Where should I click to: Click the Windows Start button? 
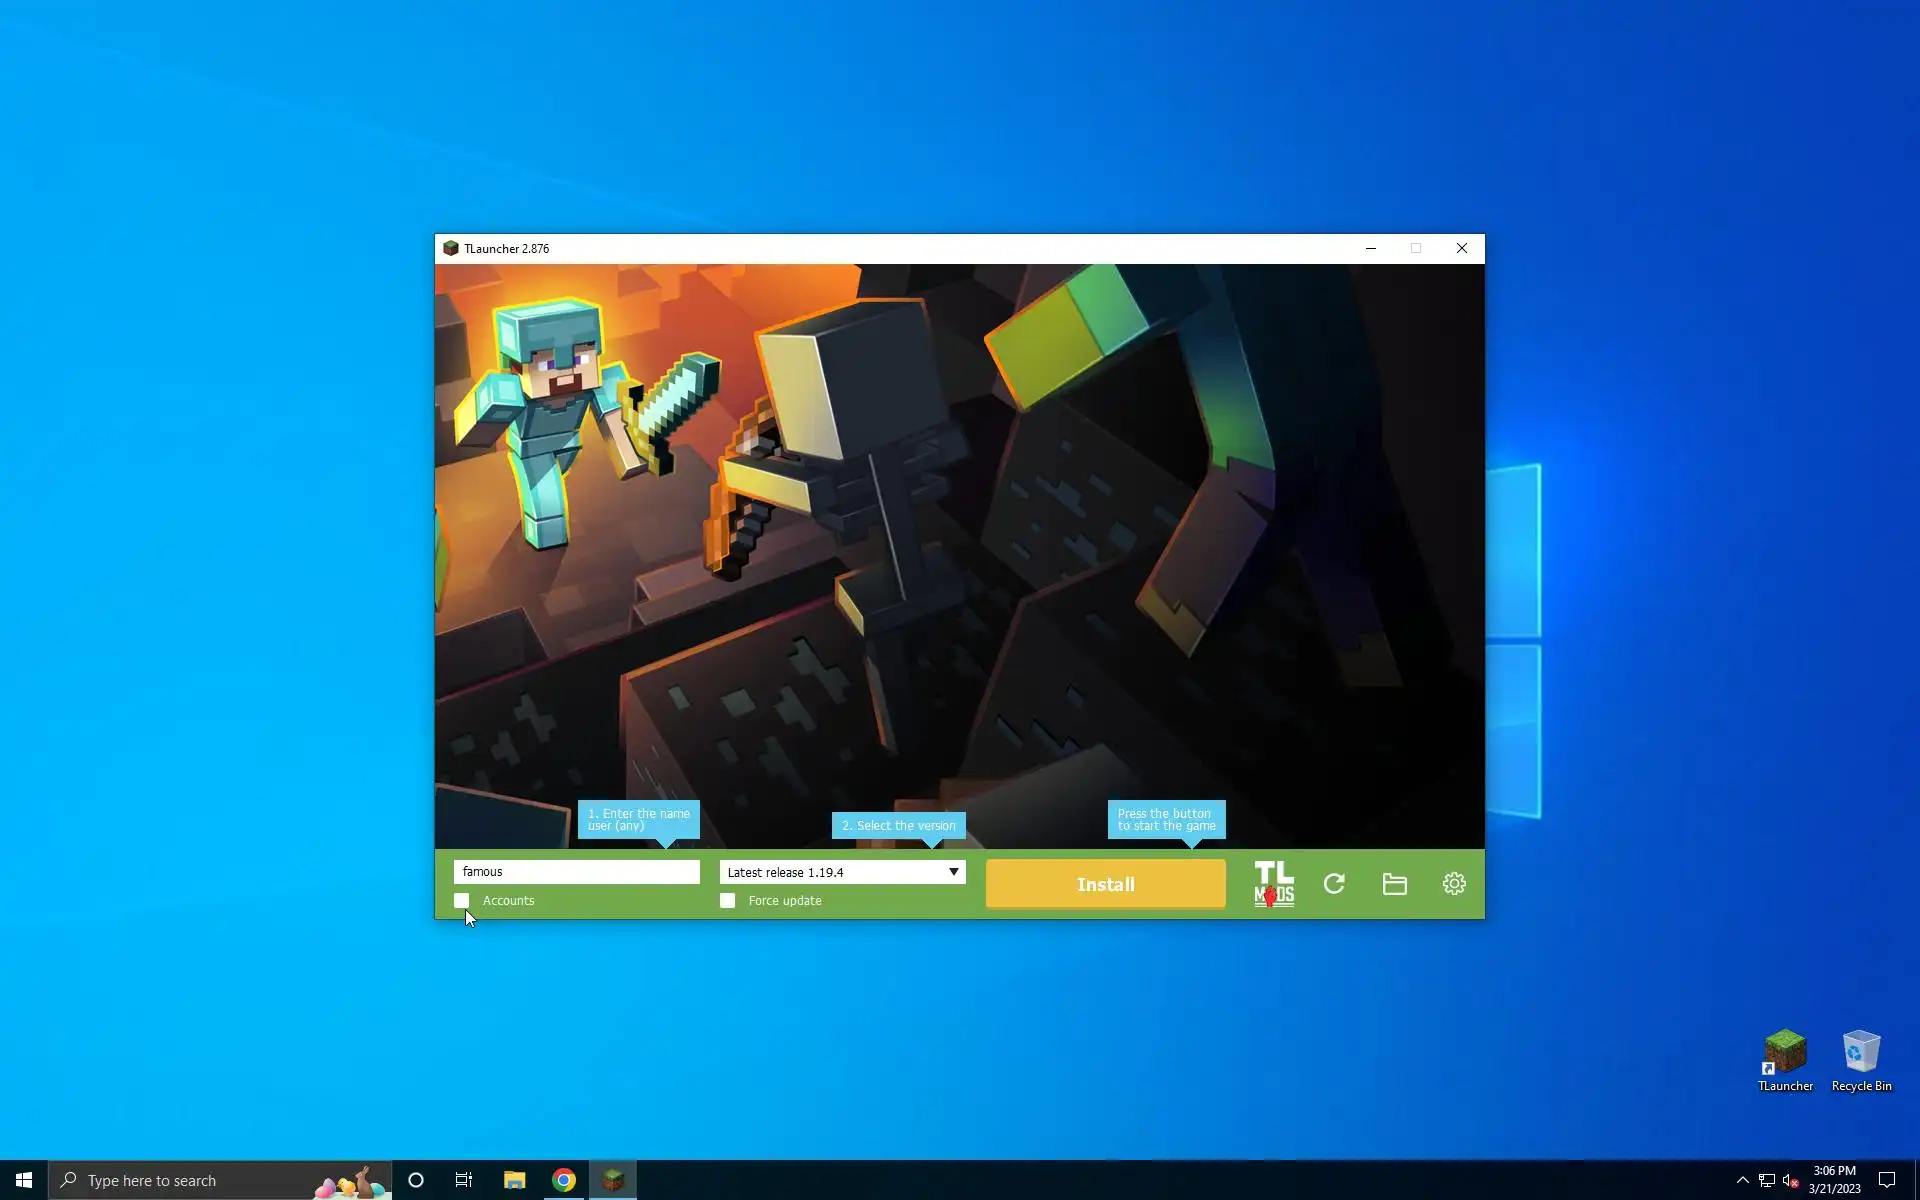pos(24,1180)
